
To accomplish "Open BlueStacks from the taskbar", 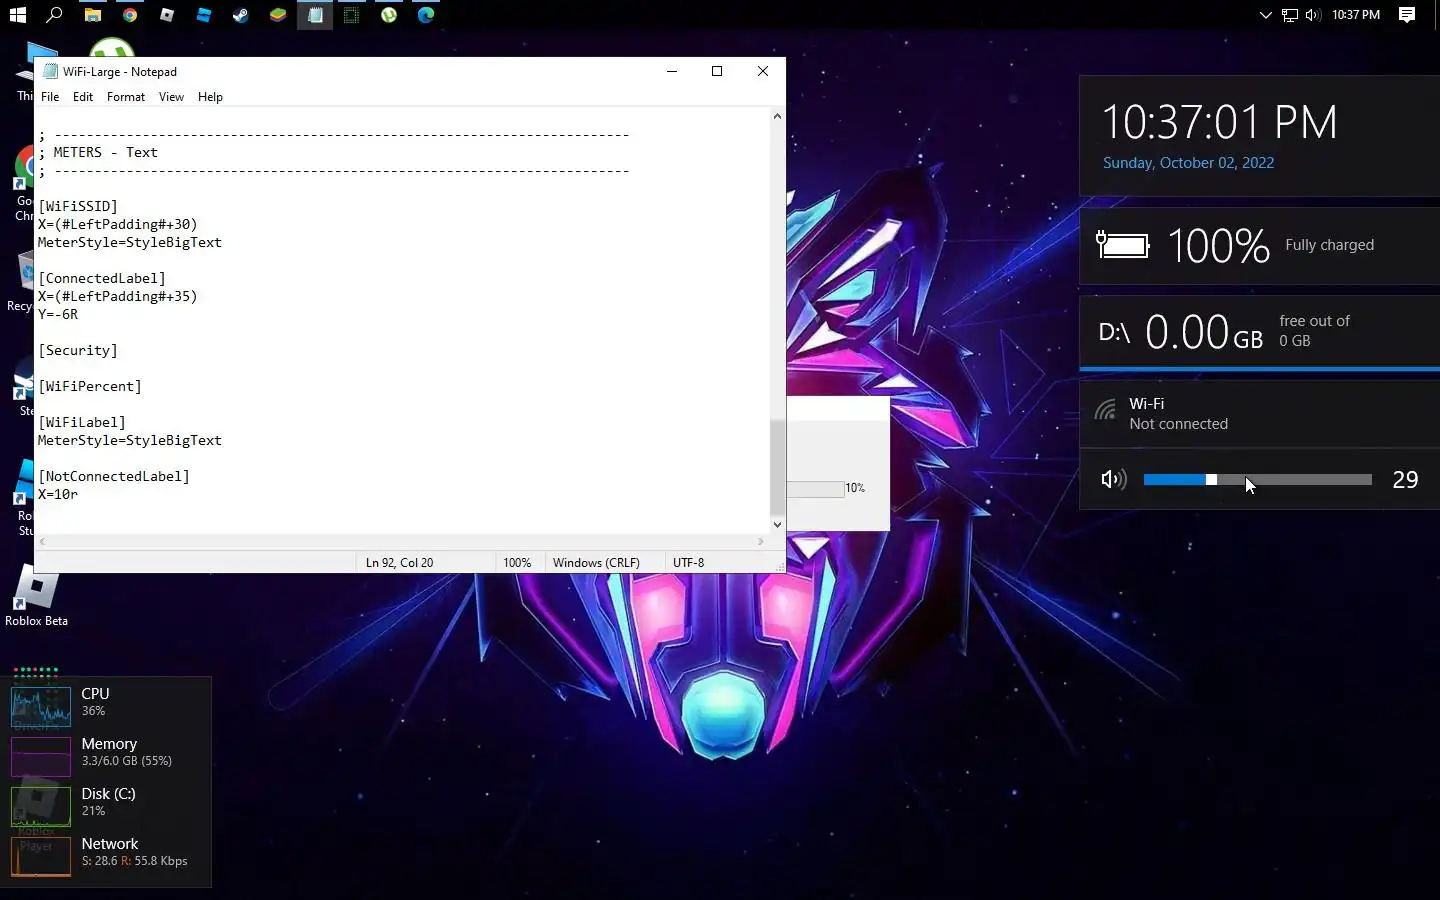I will point(278,15).
